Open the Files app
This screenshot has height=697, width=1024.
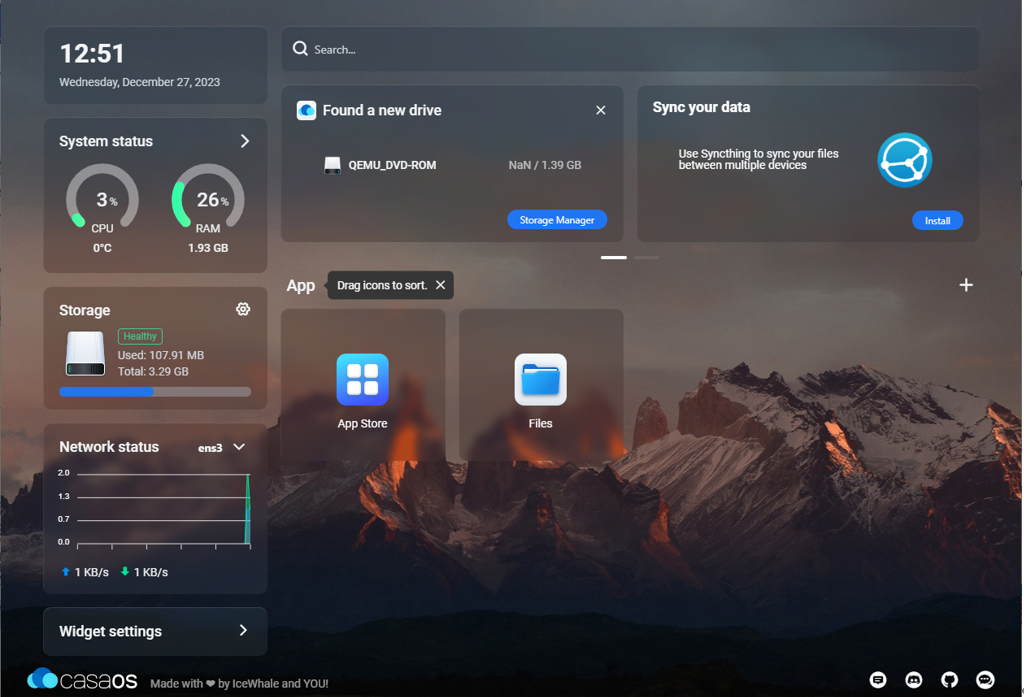pos(540,380)
